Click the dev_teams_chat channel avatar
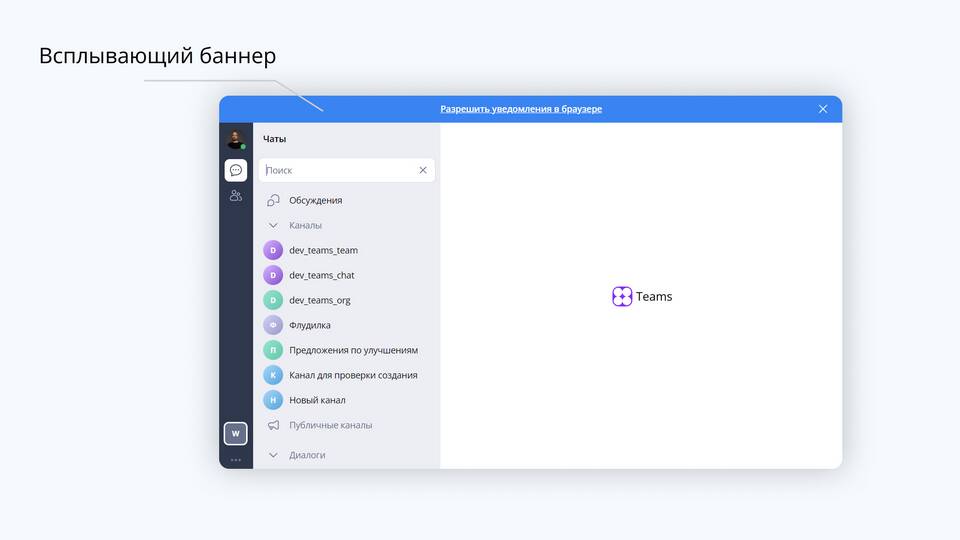This screenshot has height=540, width=960. (x=273, y=275)
